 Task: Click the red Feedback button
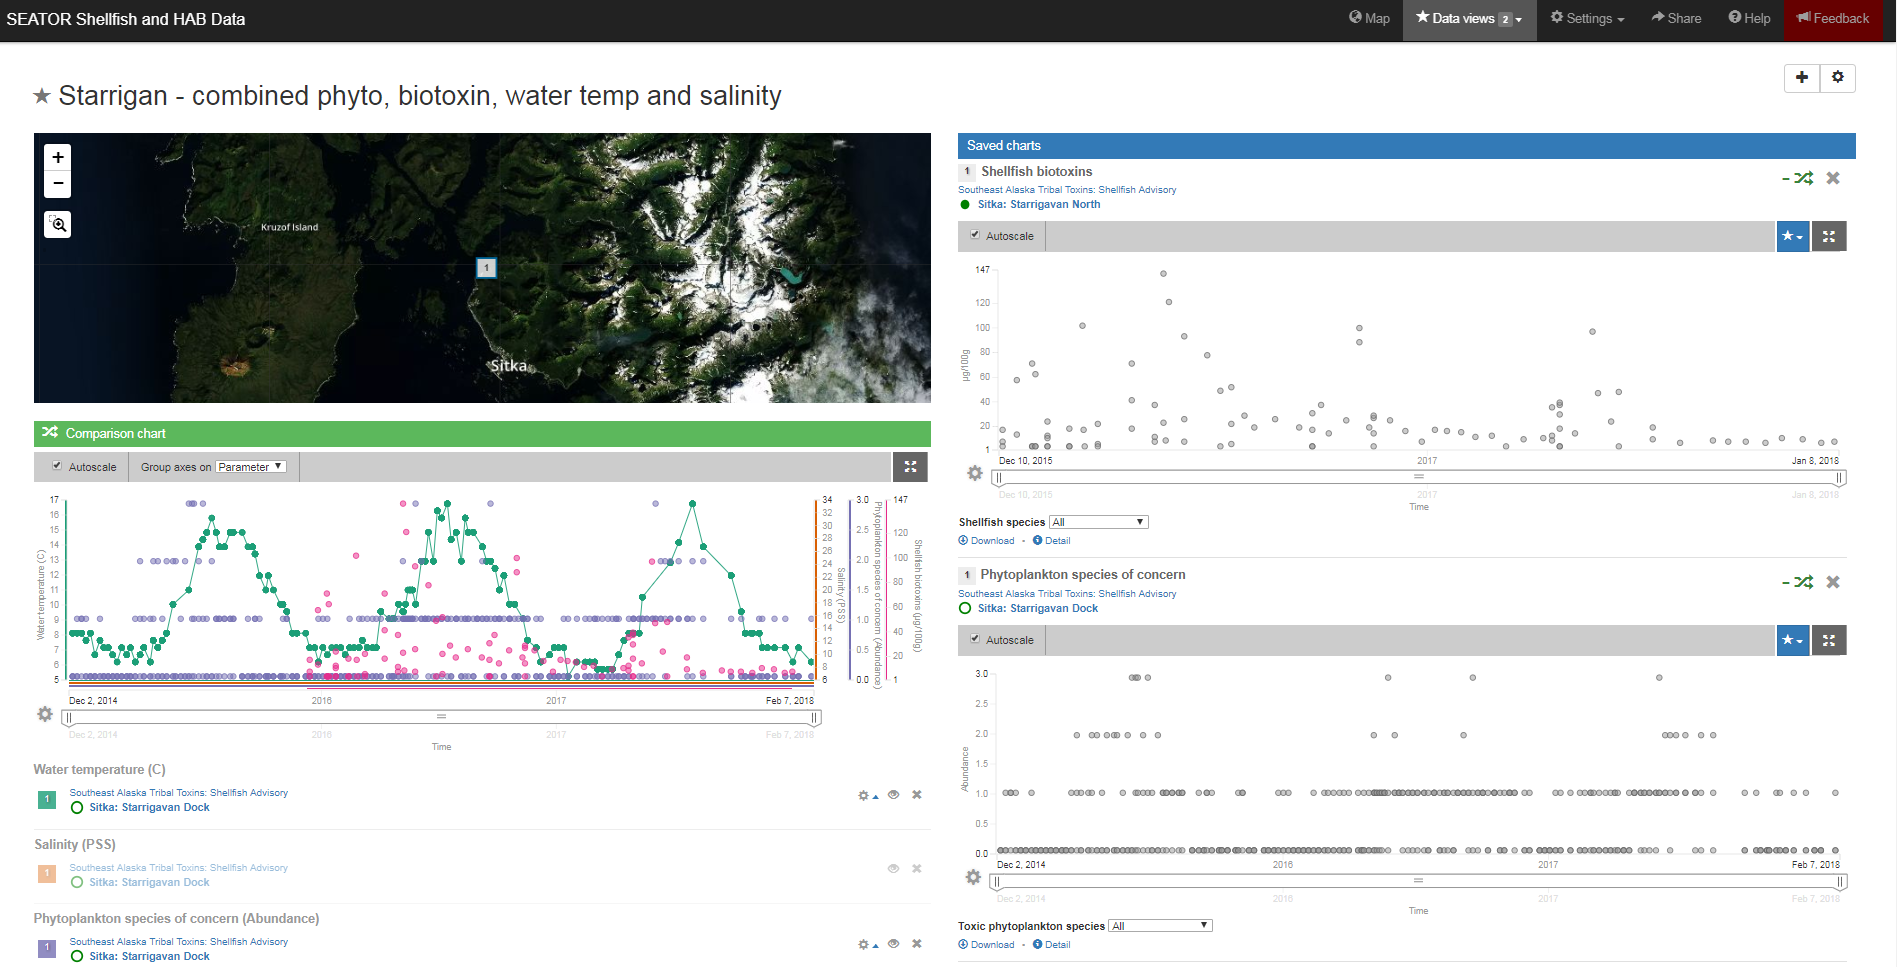coord(1833,19)
